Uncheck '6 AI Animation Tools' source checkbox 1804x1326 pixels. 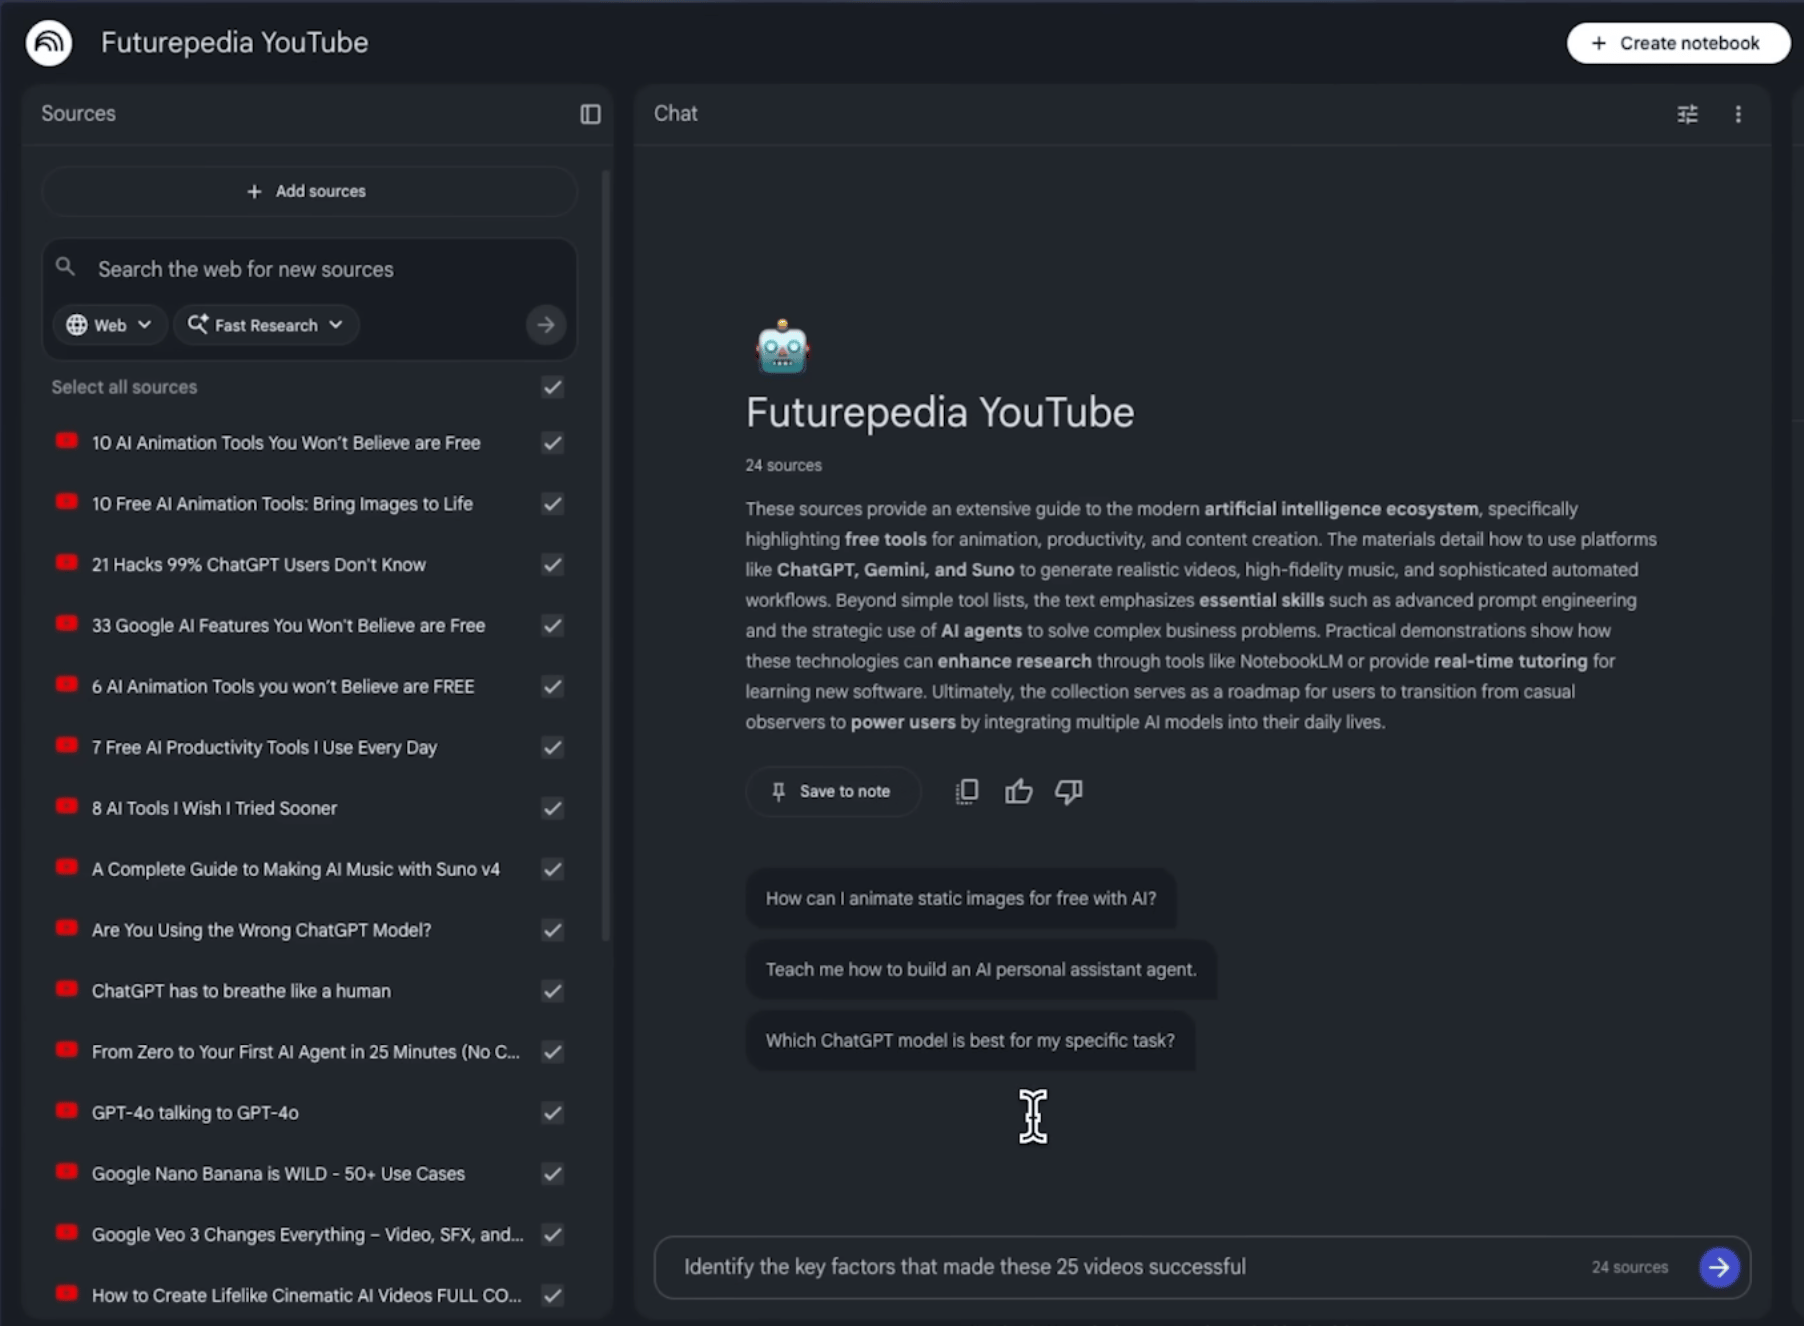coord(552,687)
